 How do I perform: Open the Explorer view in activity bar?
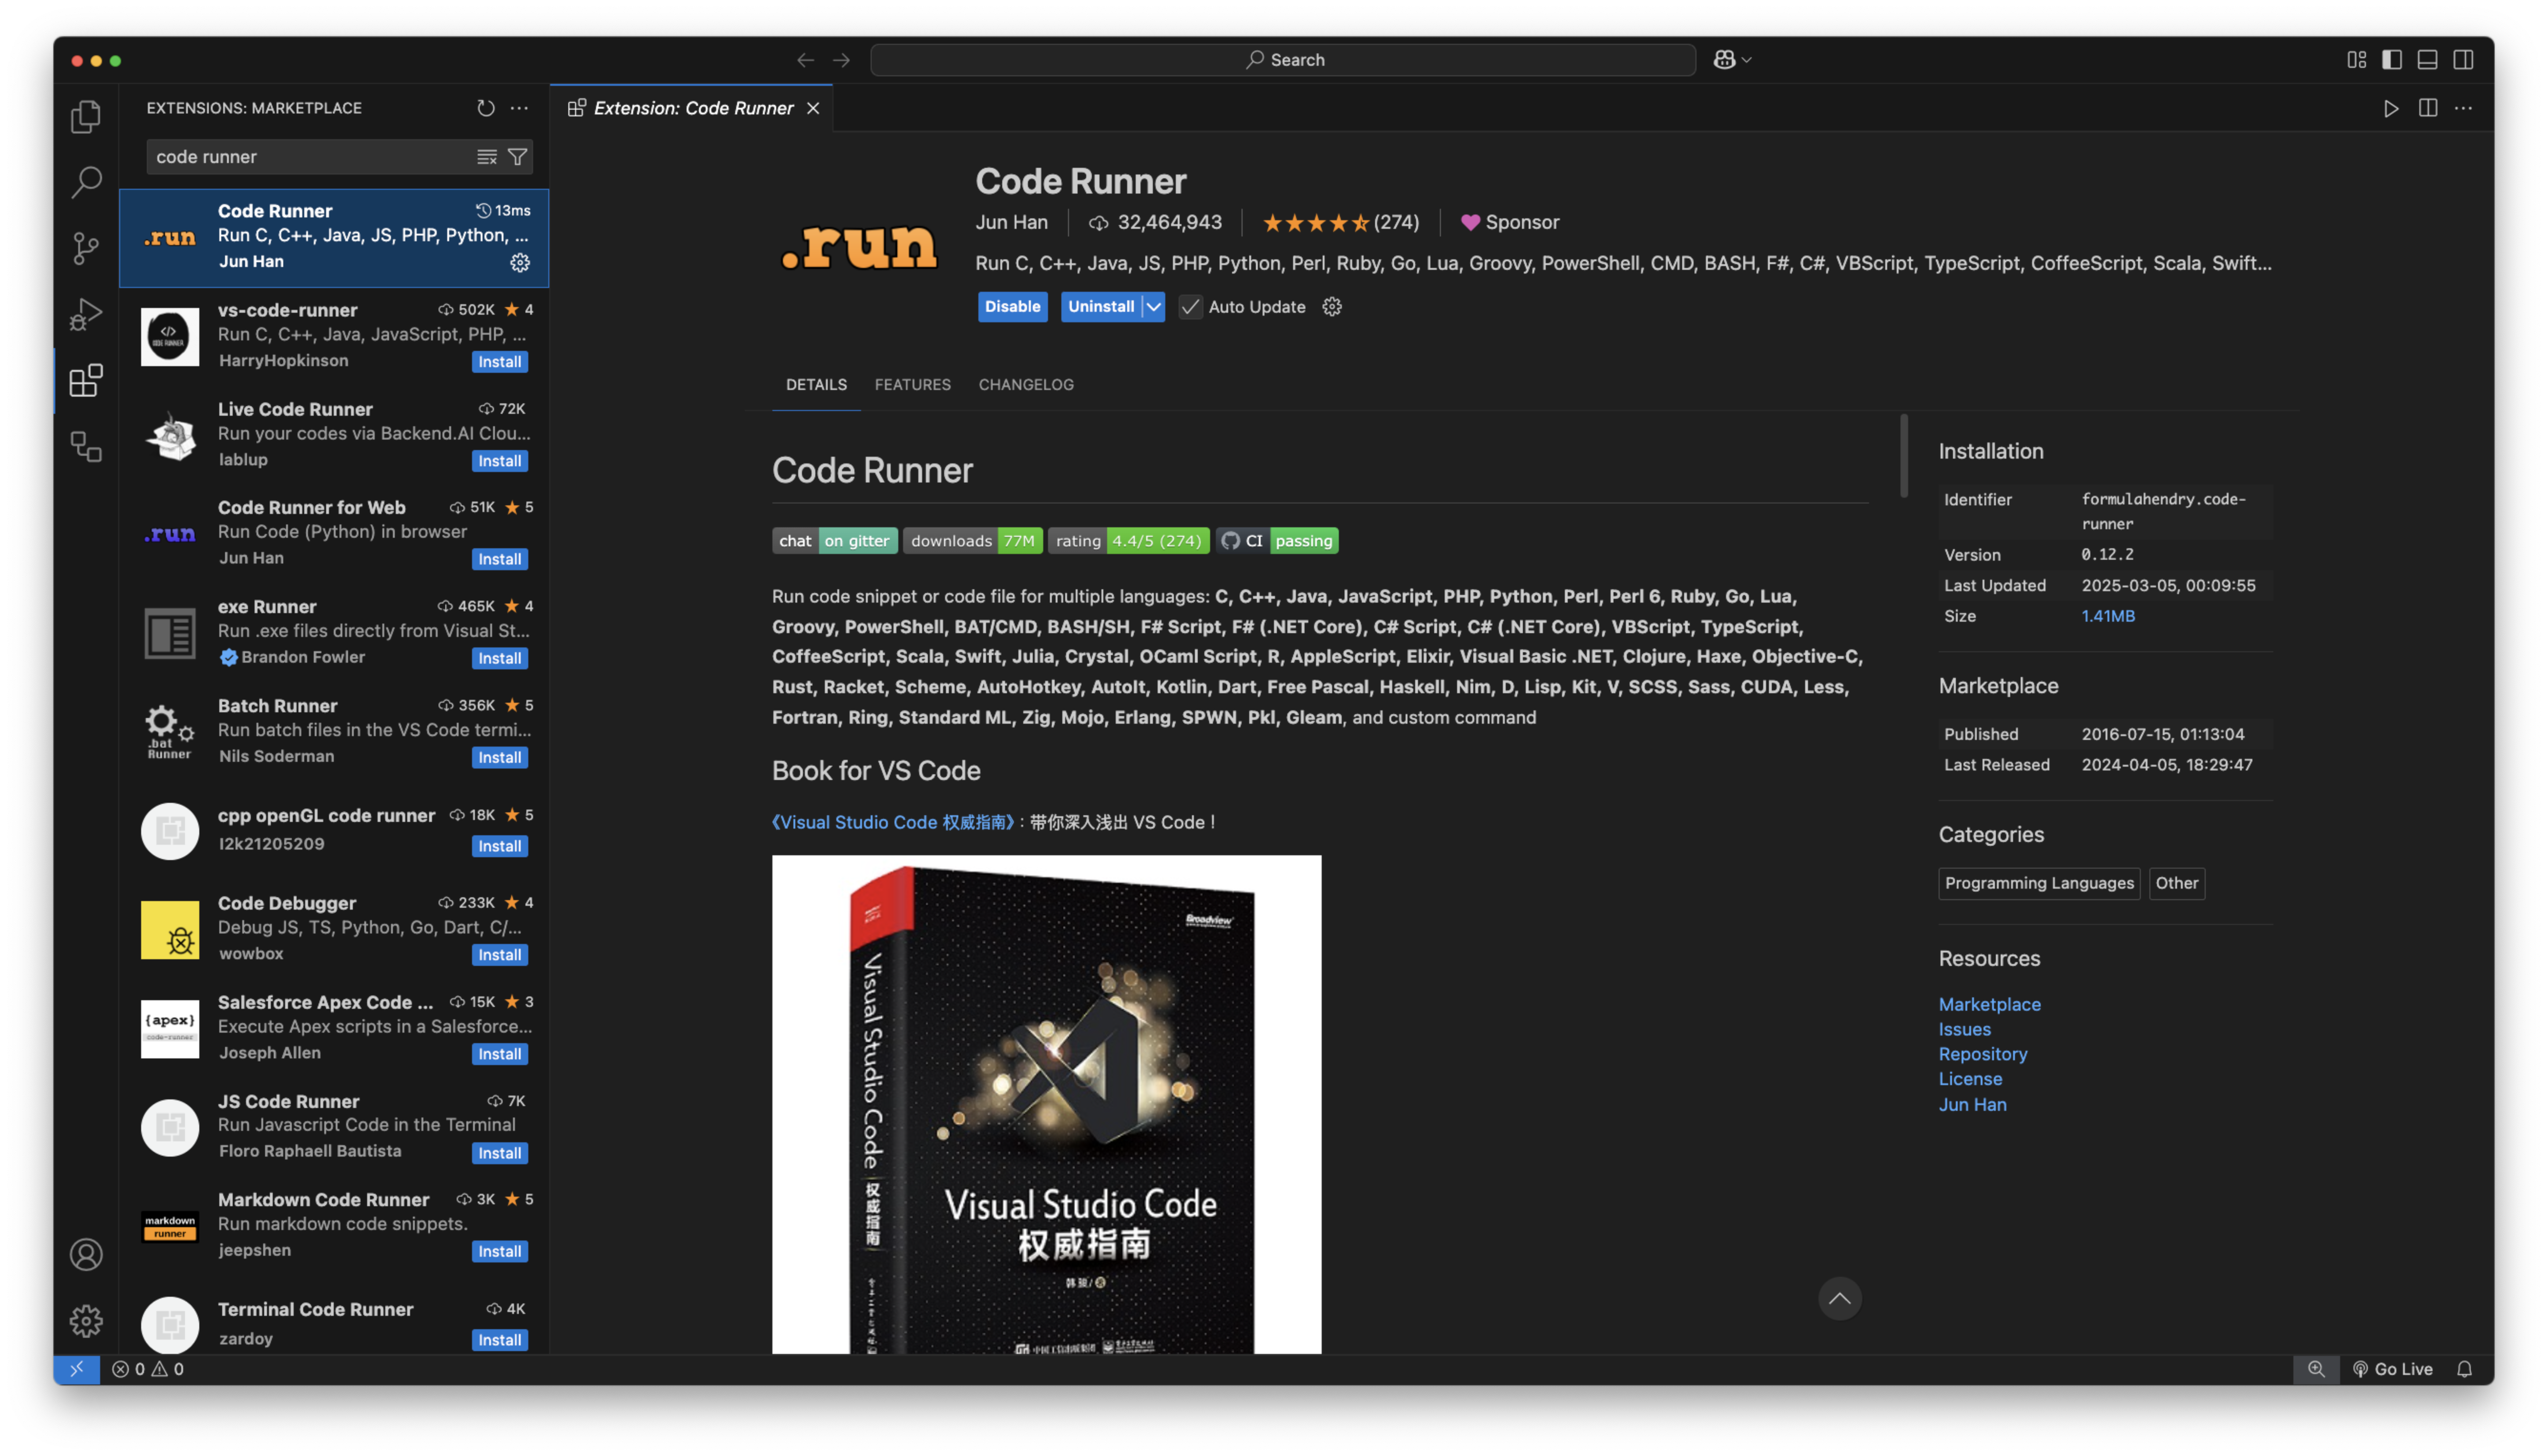pyautogui.click(x=86, y=116)
